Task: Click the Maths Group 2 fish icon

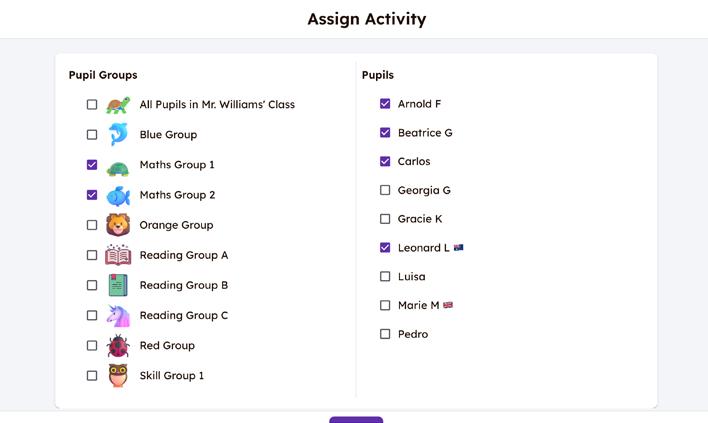Action: tap(118, 195)
